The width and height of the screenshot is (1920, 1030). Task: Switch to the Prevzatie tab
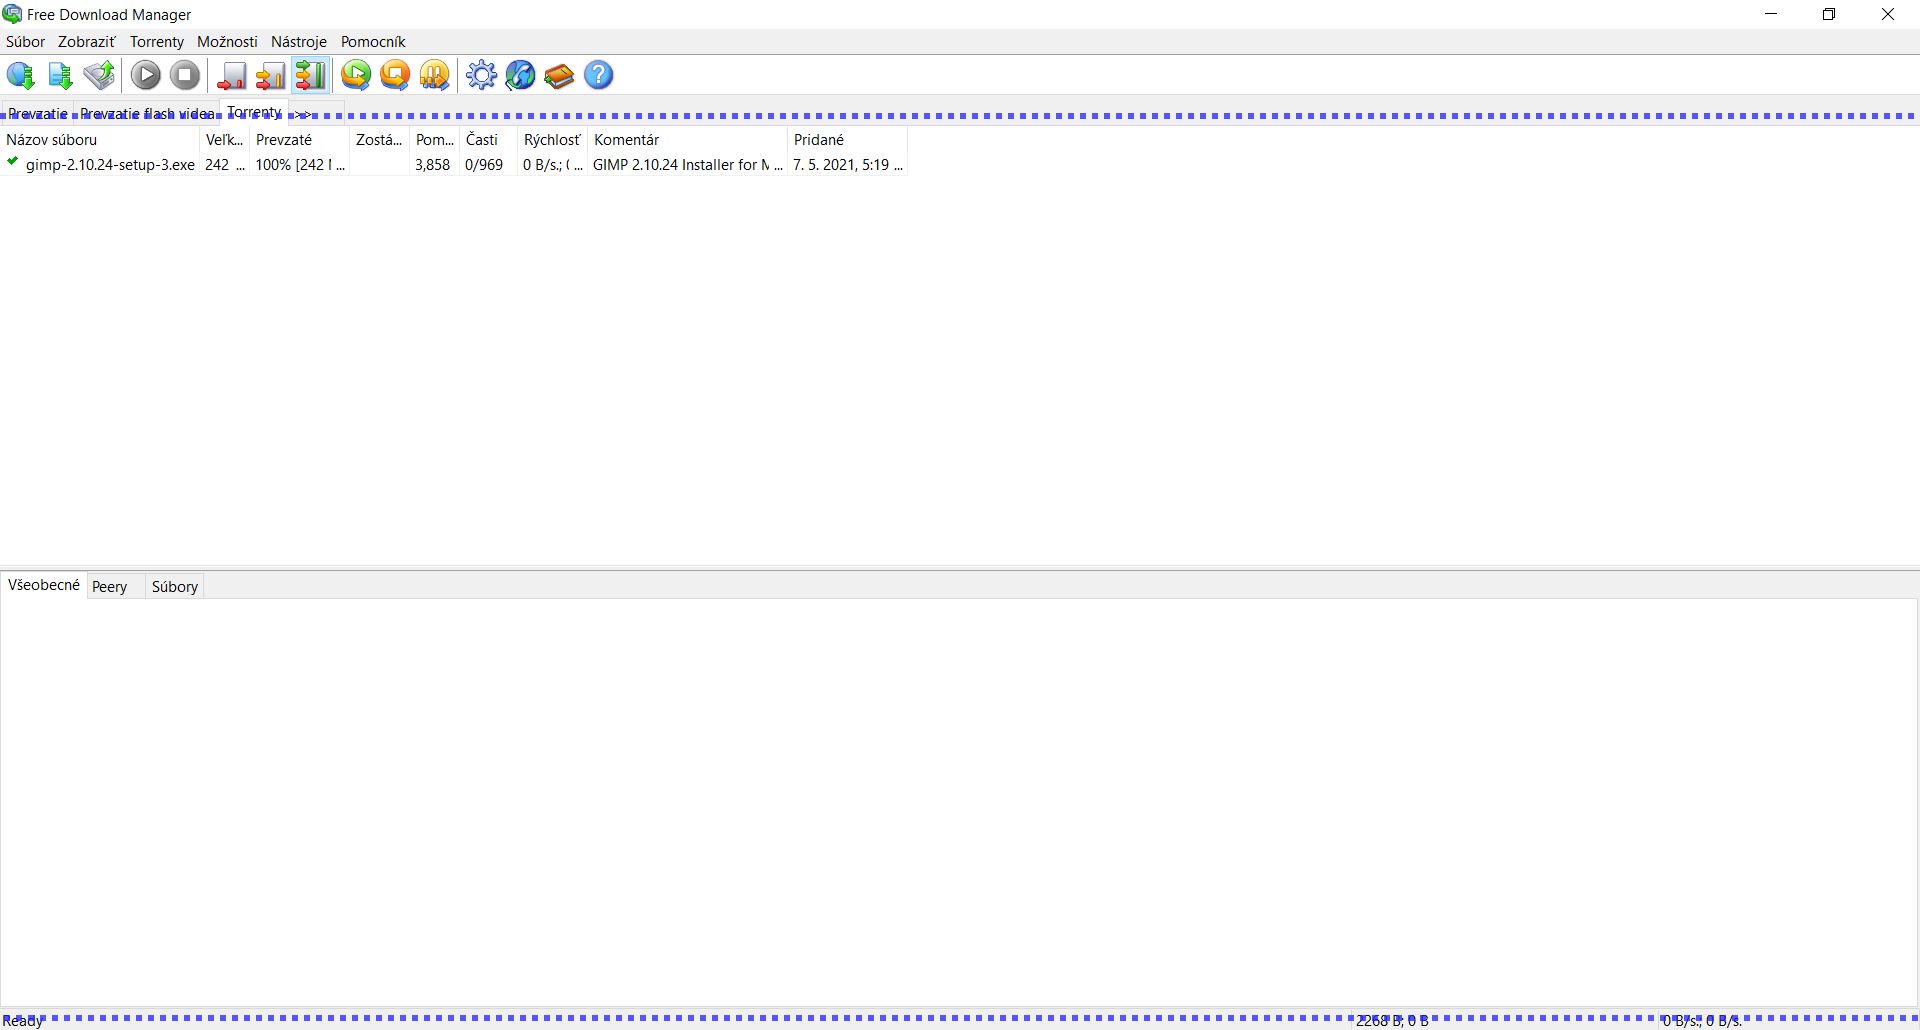point(38,113)
